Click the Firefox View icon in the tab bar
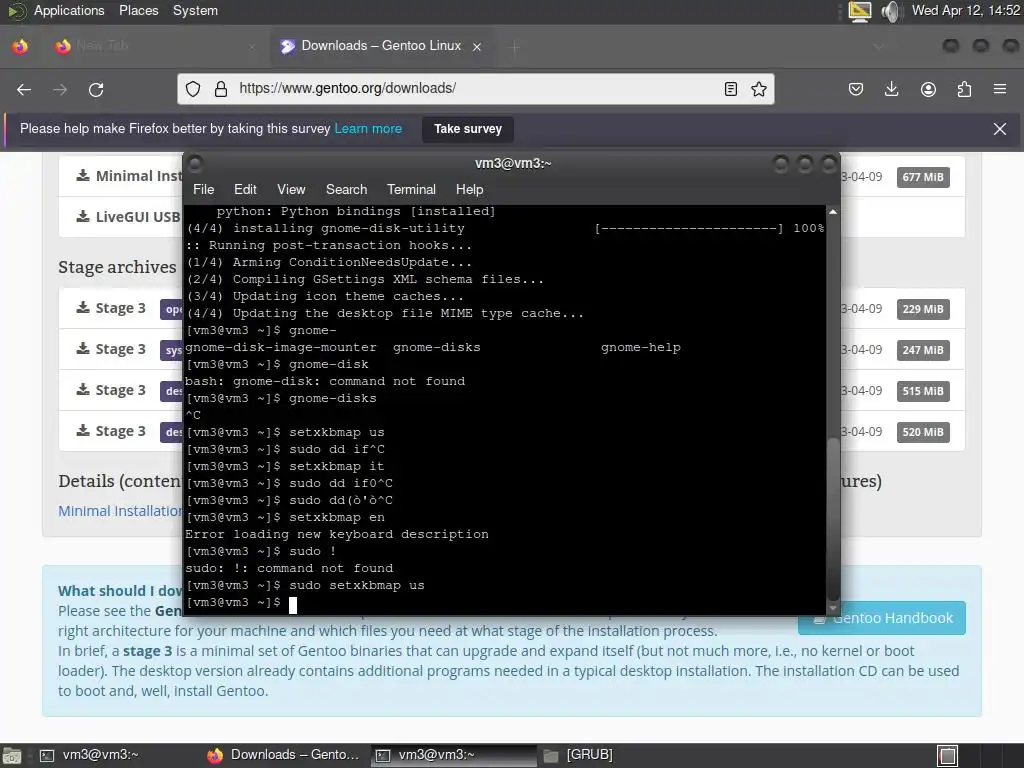1024x768 pixels. (20, 46)
